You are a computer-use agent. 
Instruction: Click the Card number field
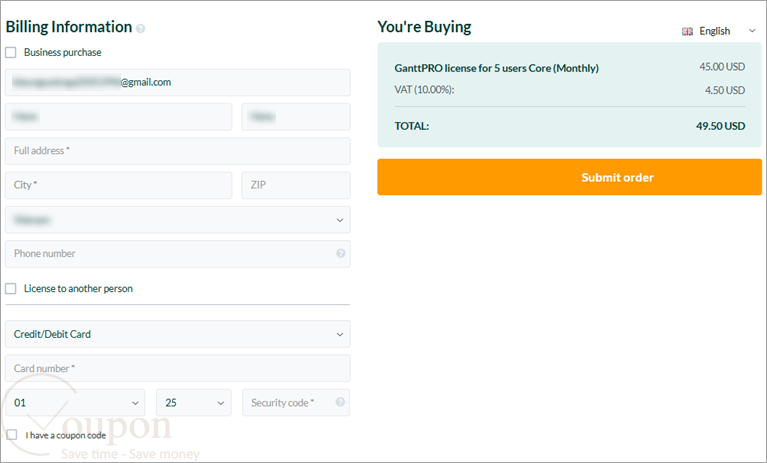pyautogui.click(x=178, y=368)
